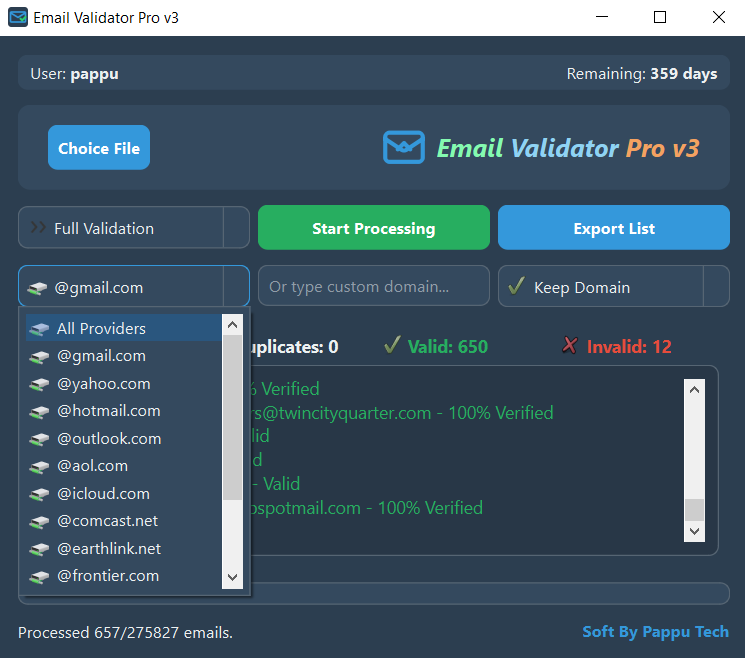Click the app icon in title bar
Screen dimensions: 745x658
point(18,18)
